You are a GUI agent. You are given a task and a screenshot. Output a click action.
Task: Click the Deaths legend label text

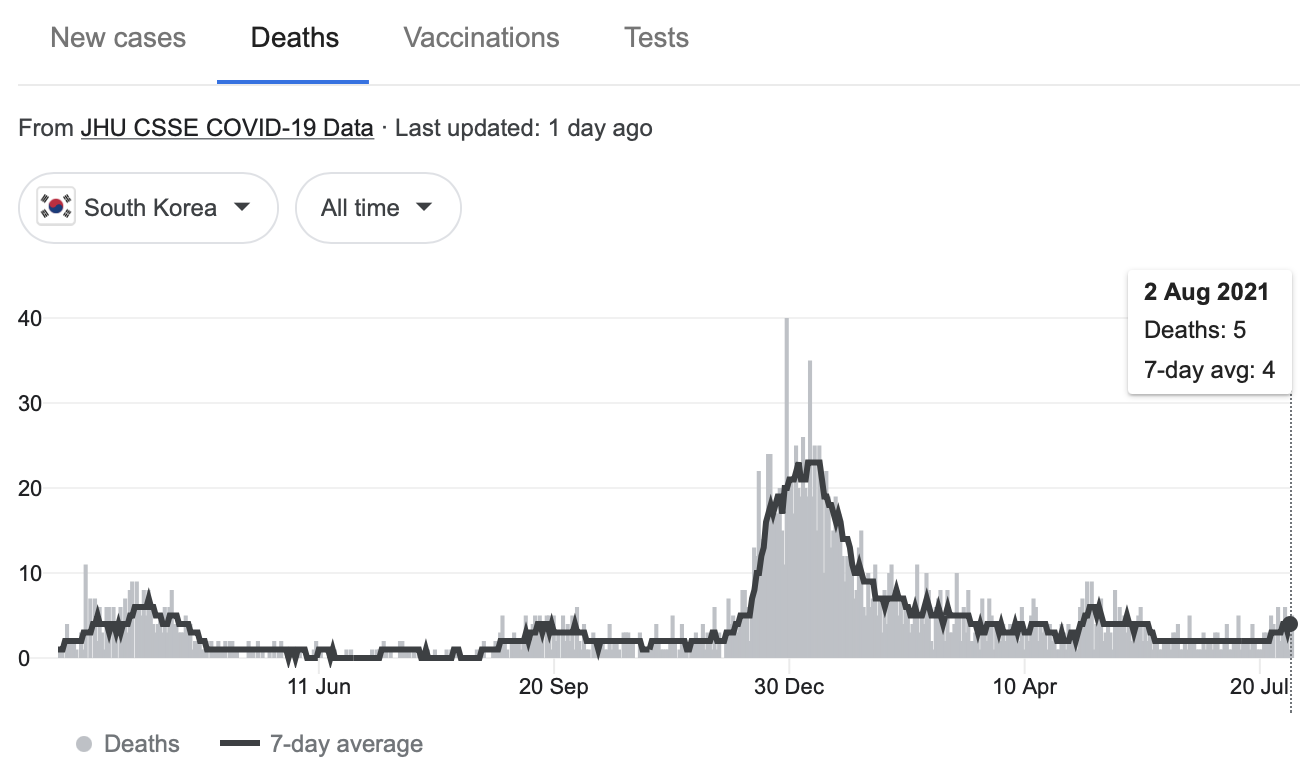[142, 744]
